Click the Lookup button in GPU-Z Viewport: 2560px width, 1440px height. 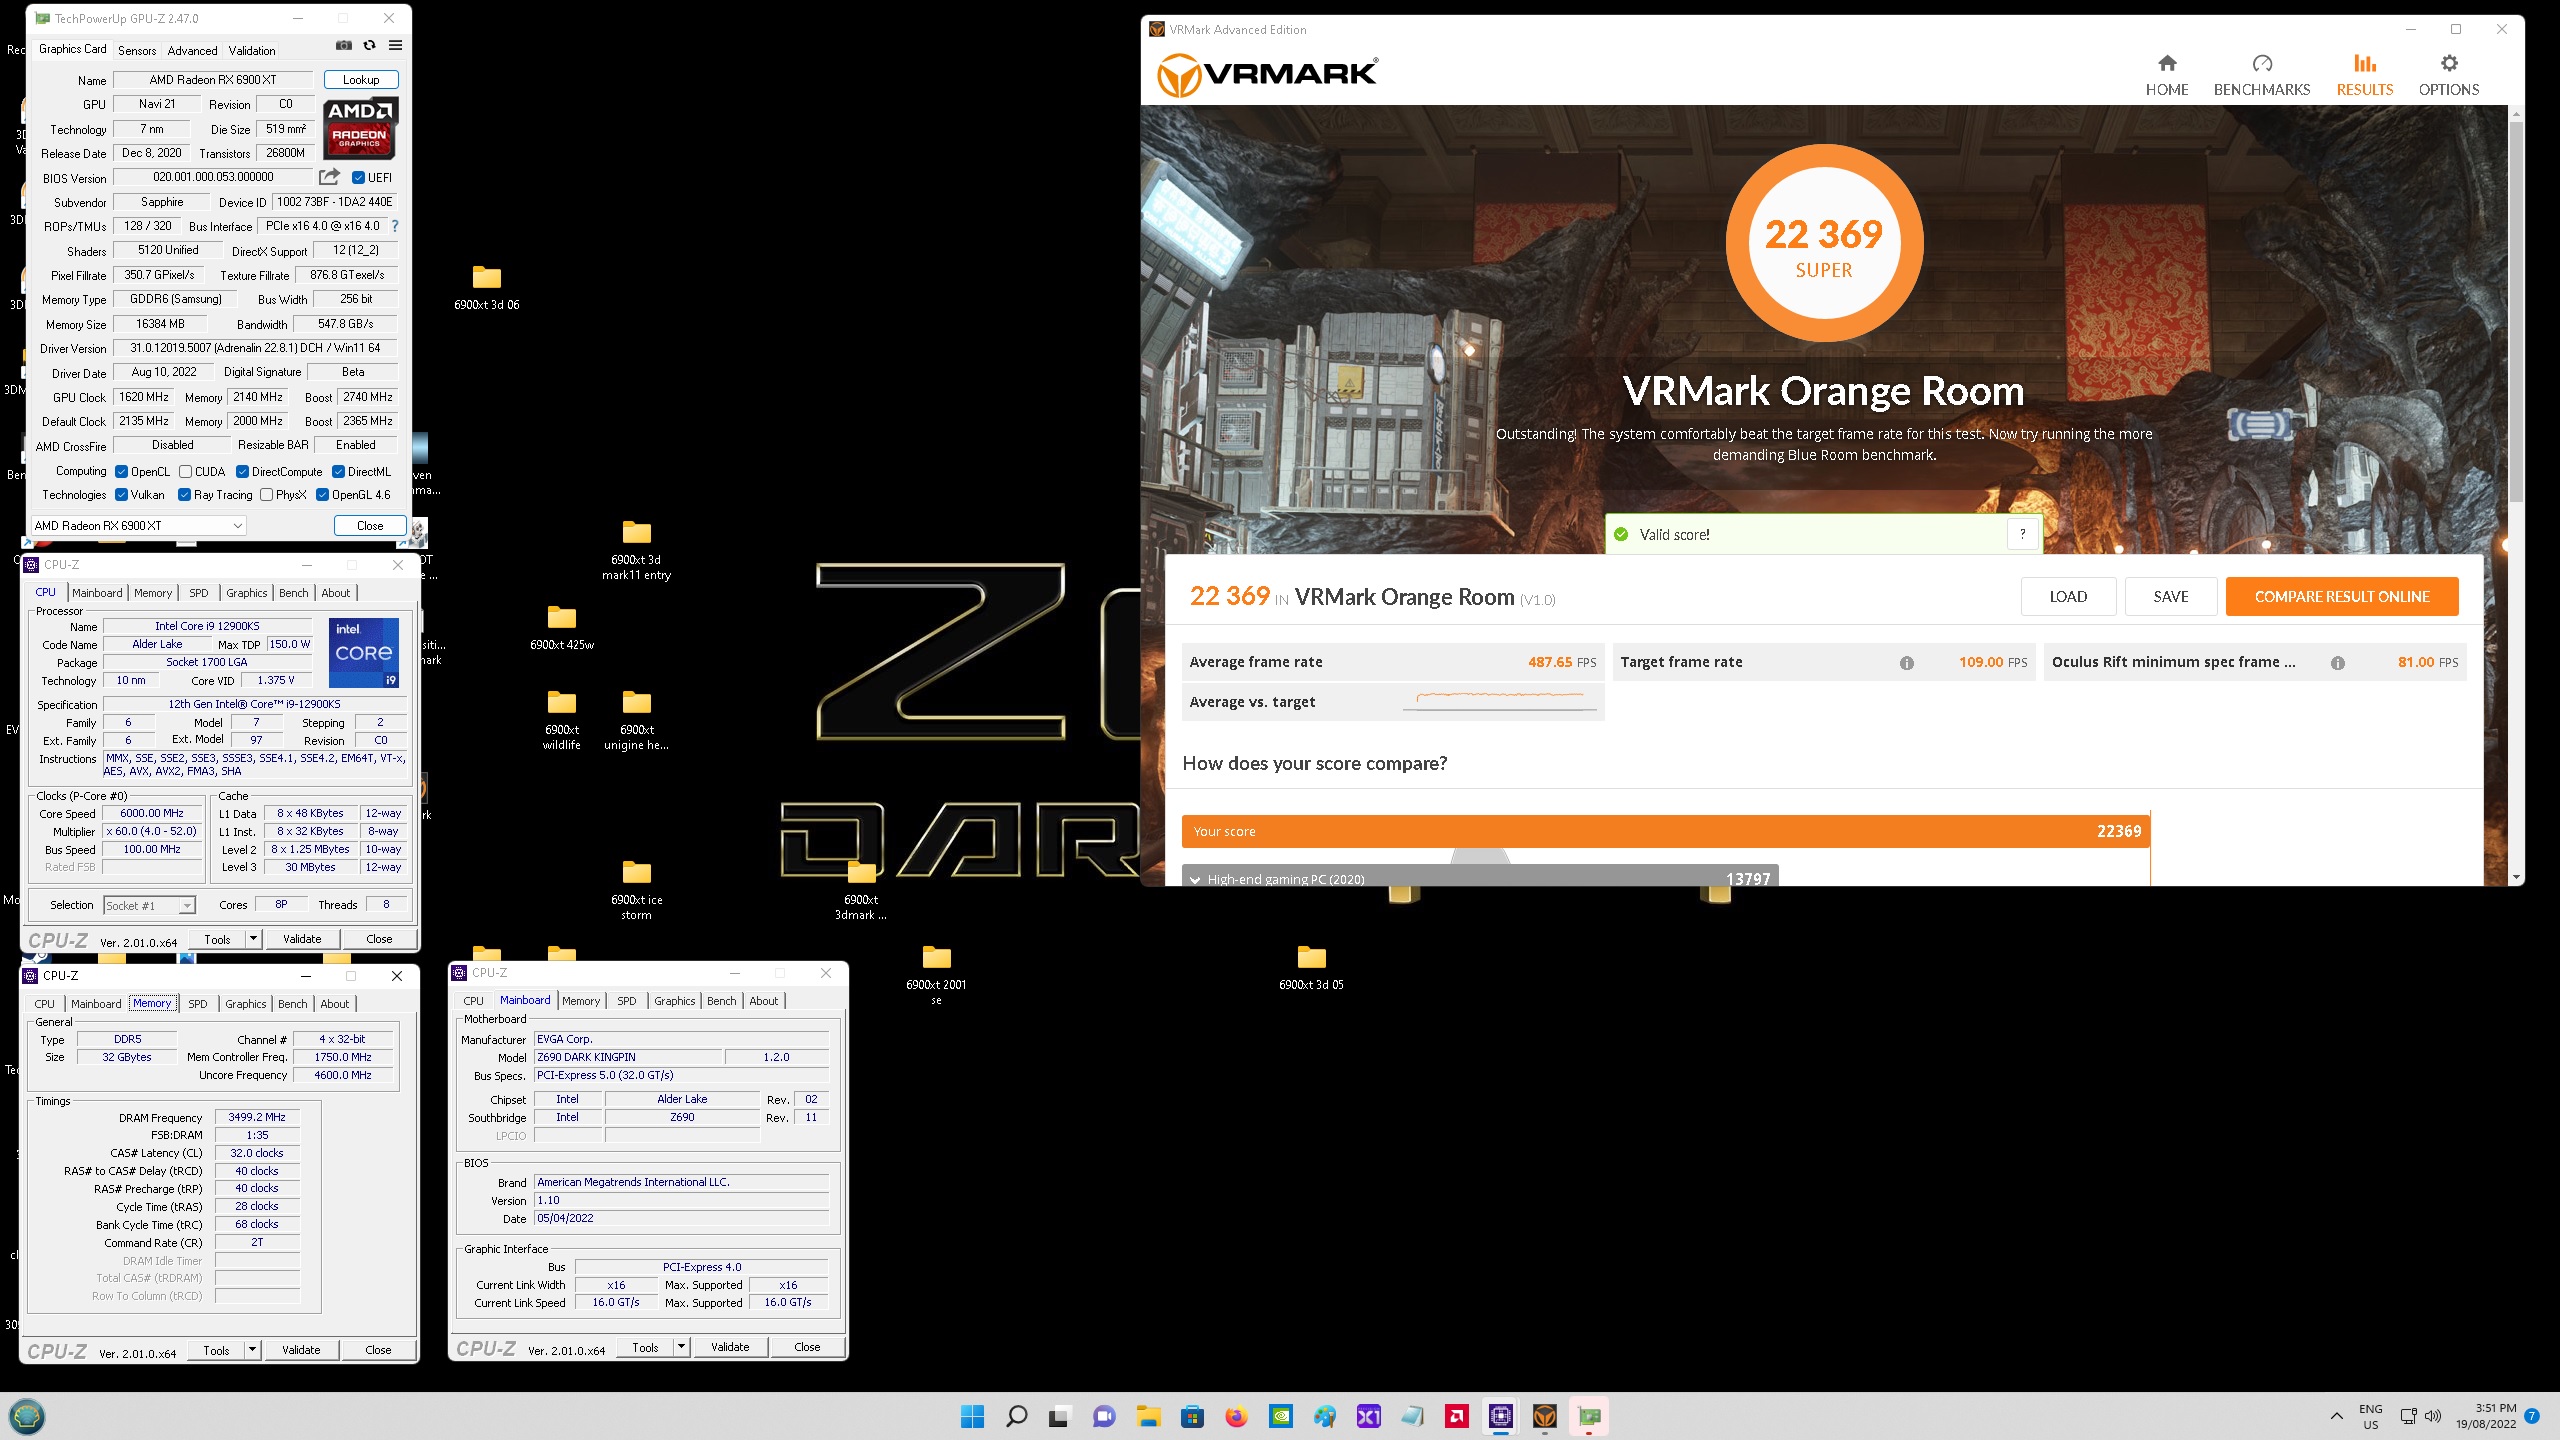[x=361, y=80]
